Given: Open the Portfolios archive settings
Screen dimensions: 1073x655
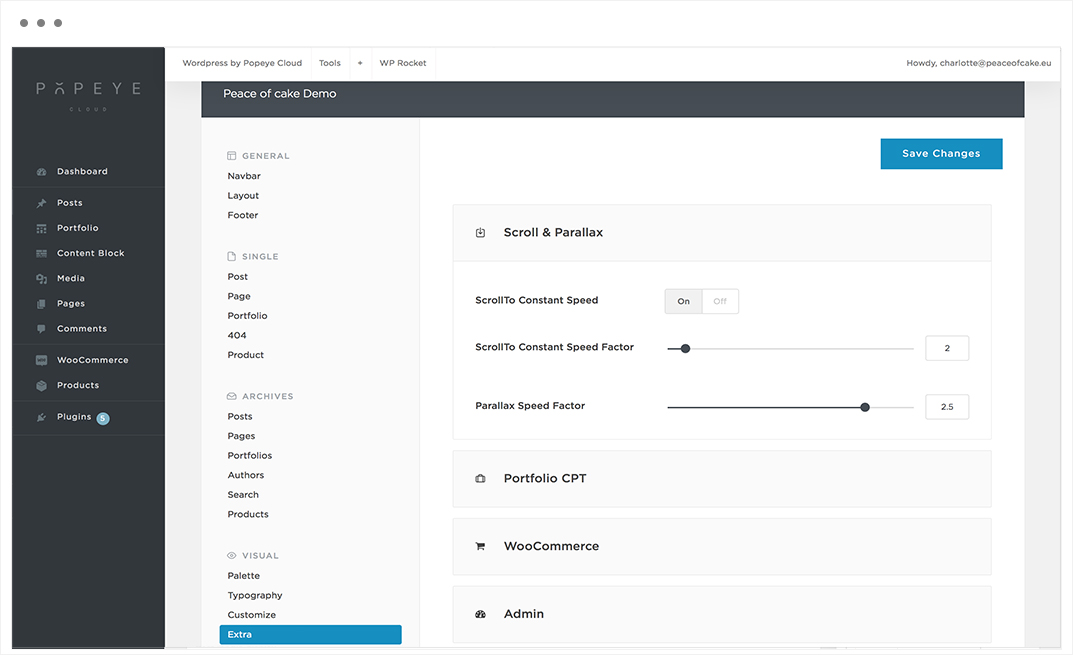Looking at the screenshot, I should [x=250, y=456].
